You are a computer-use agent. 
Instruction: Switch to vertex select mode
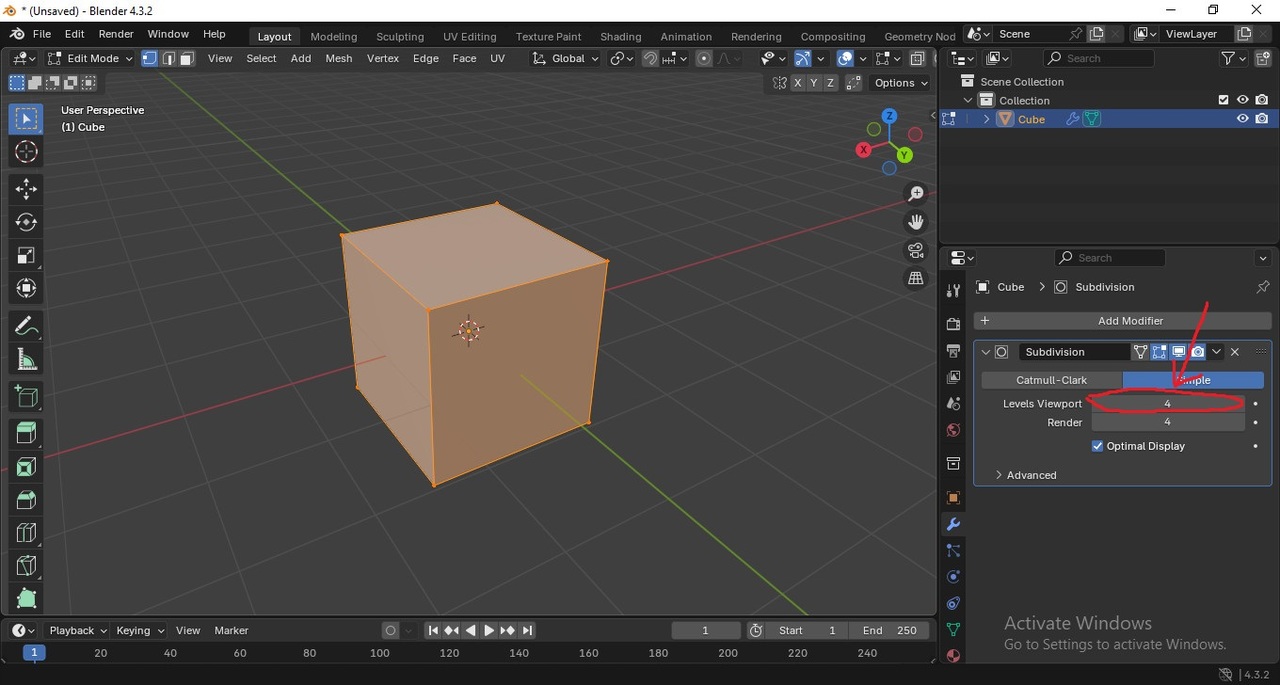point(150,58)
